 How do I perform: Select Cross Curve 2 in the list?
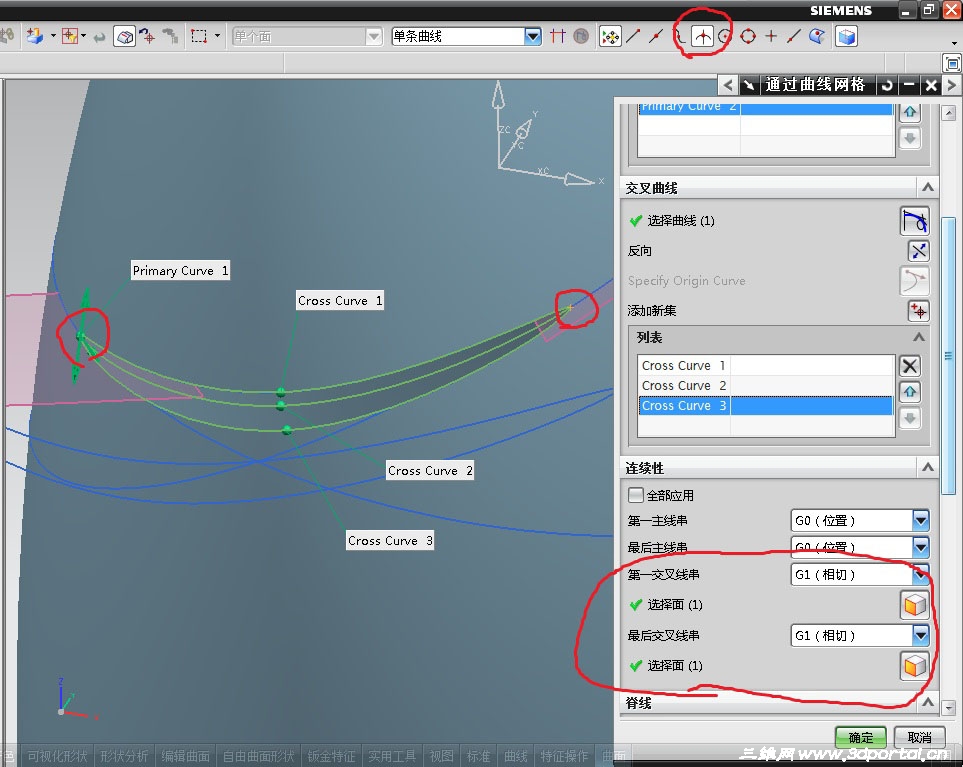pyautogui.click(x=765, y=386)
